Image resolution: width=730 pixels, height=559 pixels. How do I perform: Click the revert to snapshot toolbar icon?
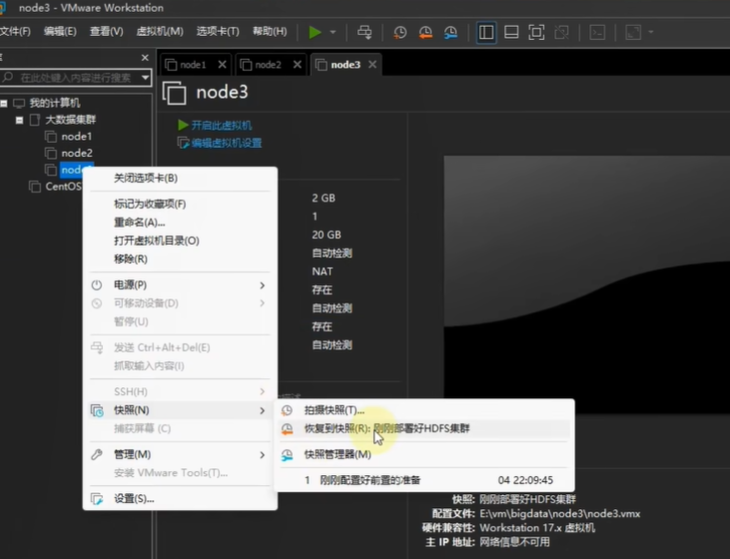pos(425,32)
